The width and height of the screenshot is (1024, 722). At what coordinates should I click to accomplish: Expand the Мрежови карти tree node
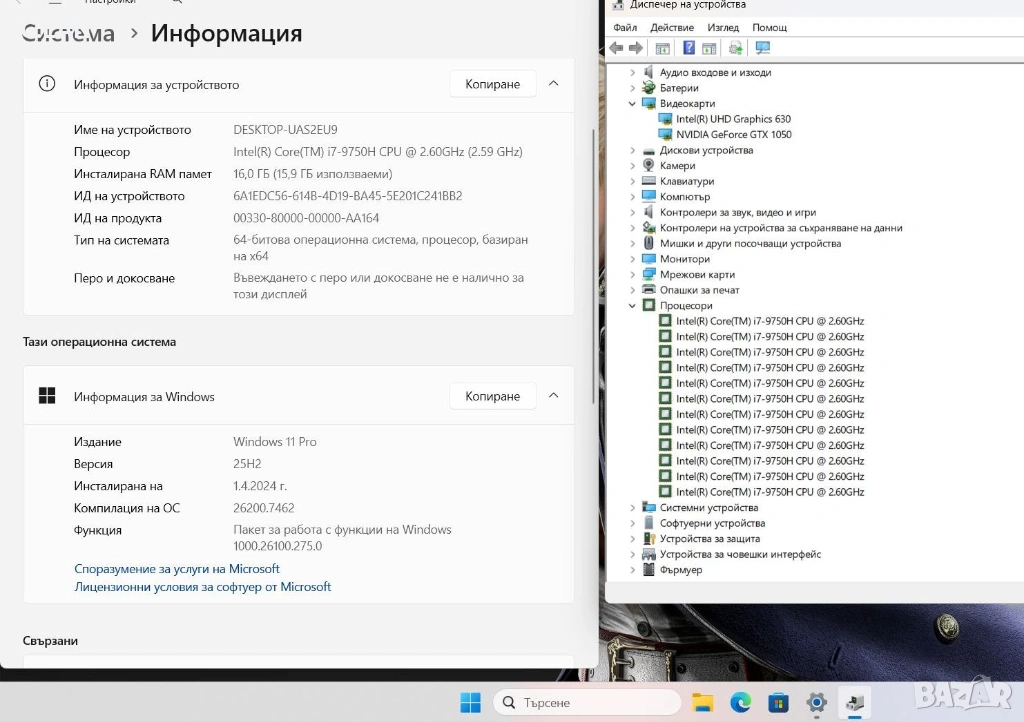click(x=632, y=275)
